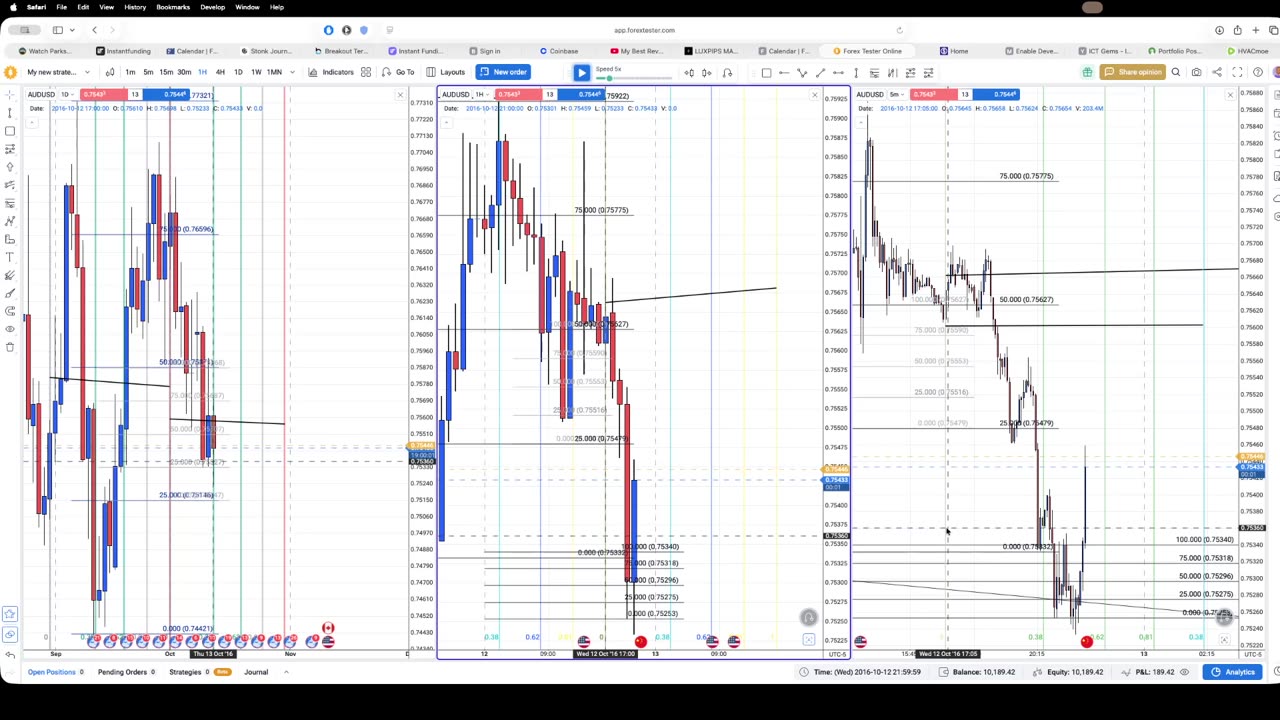Click the step-back bar icon
This screenshot has height=720, width=1280.
coord(689,72)
